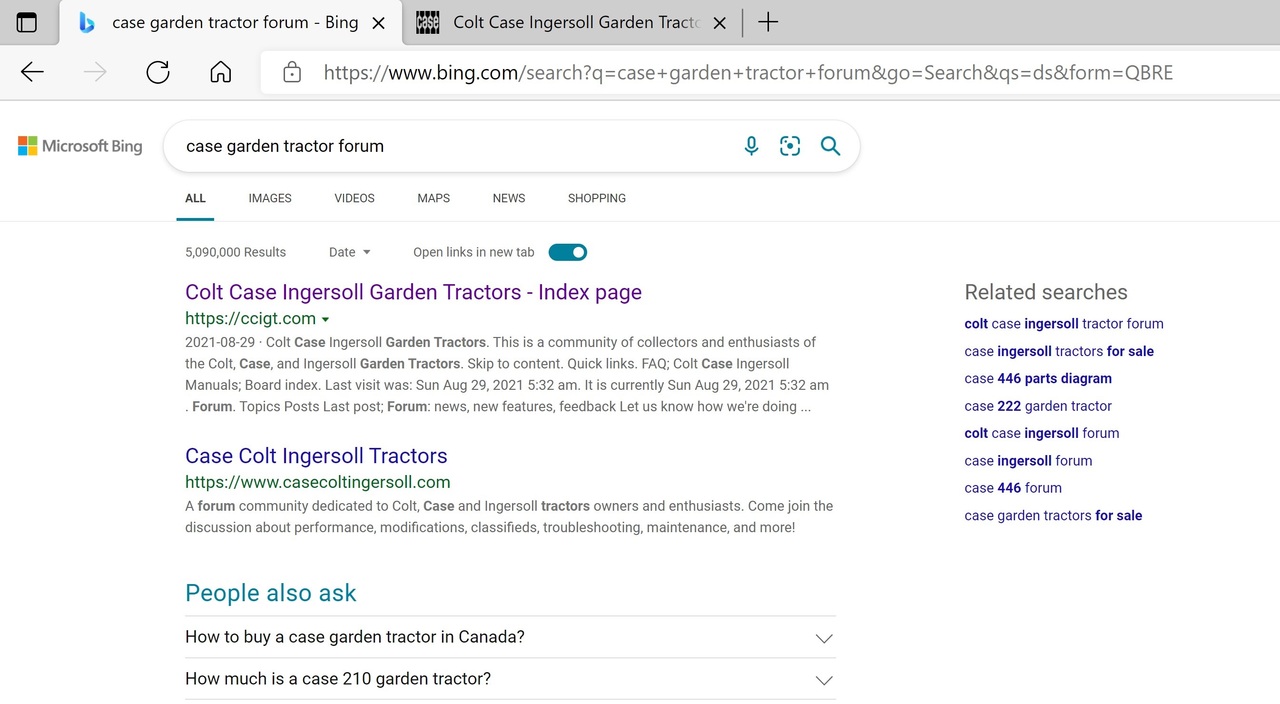This screenshot has width=1280, height=704.
Task: Open related search 'case 446 parts diagram'
Action: pyautogui.click(x=1038, y=378)
